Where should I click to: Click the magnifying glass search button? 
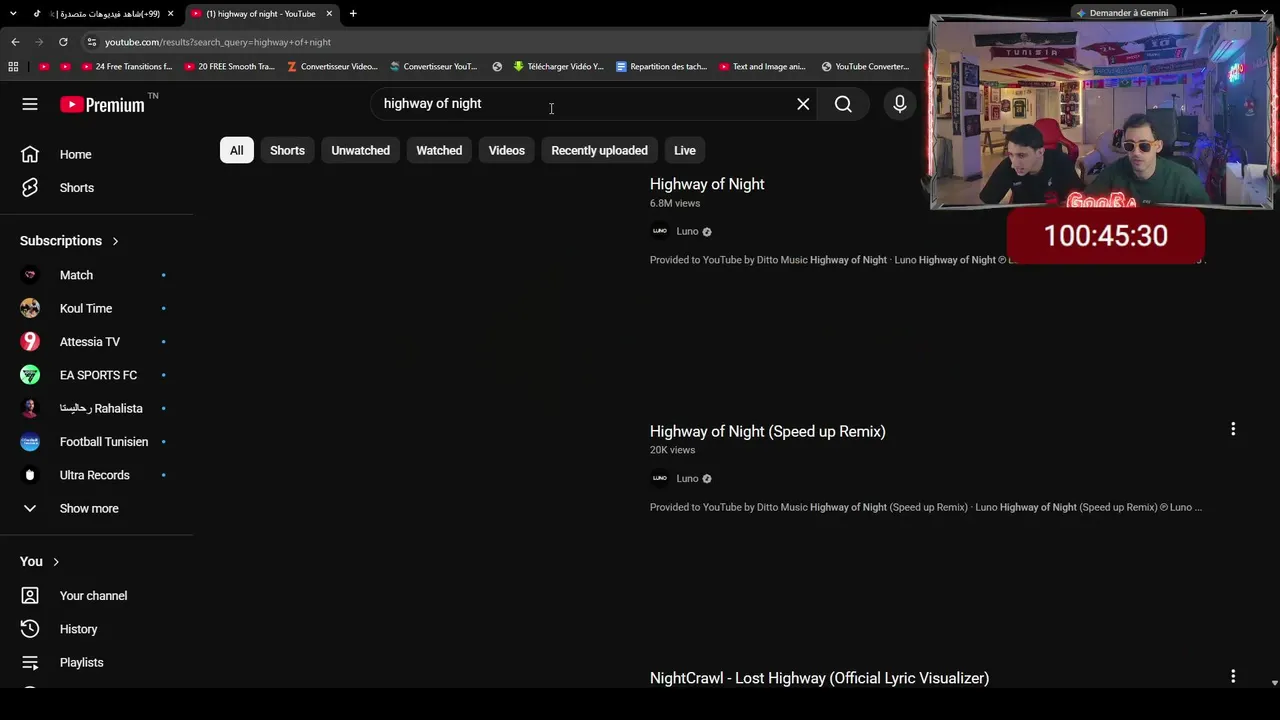[x=843, y=104]
